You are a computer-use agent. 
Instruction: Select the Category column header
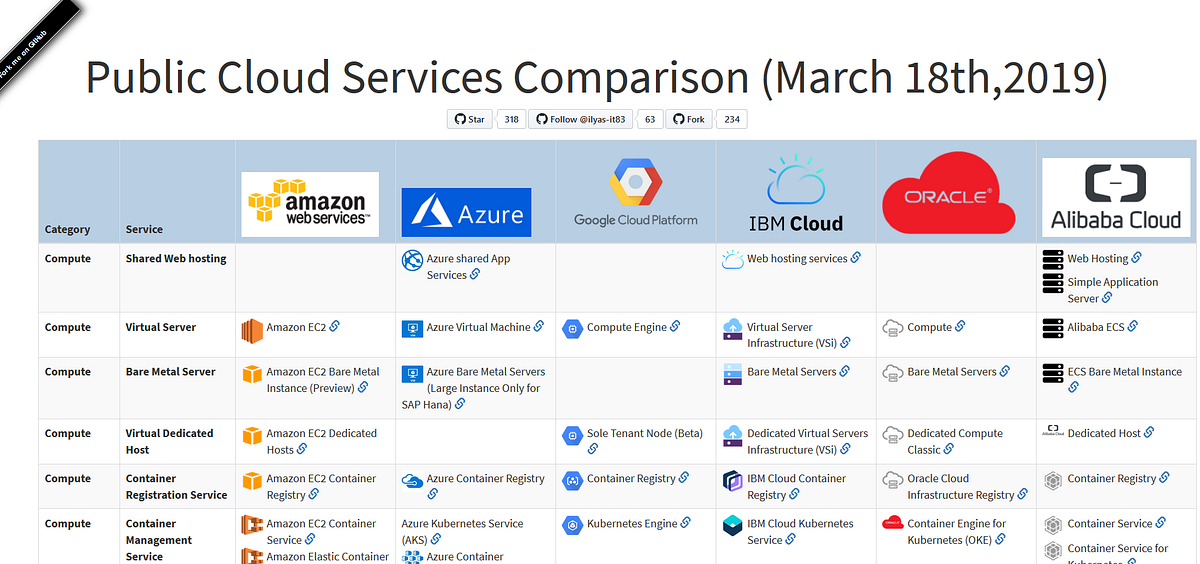pos(67,229)
